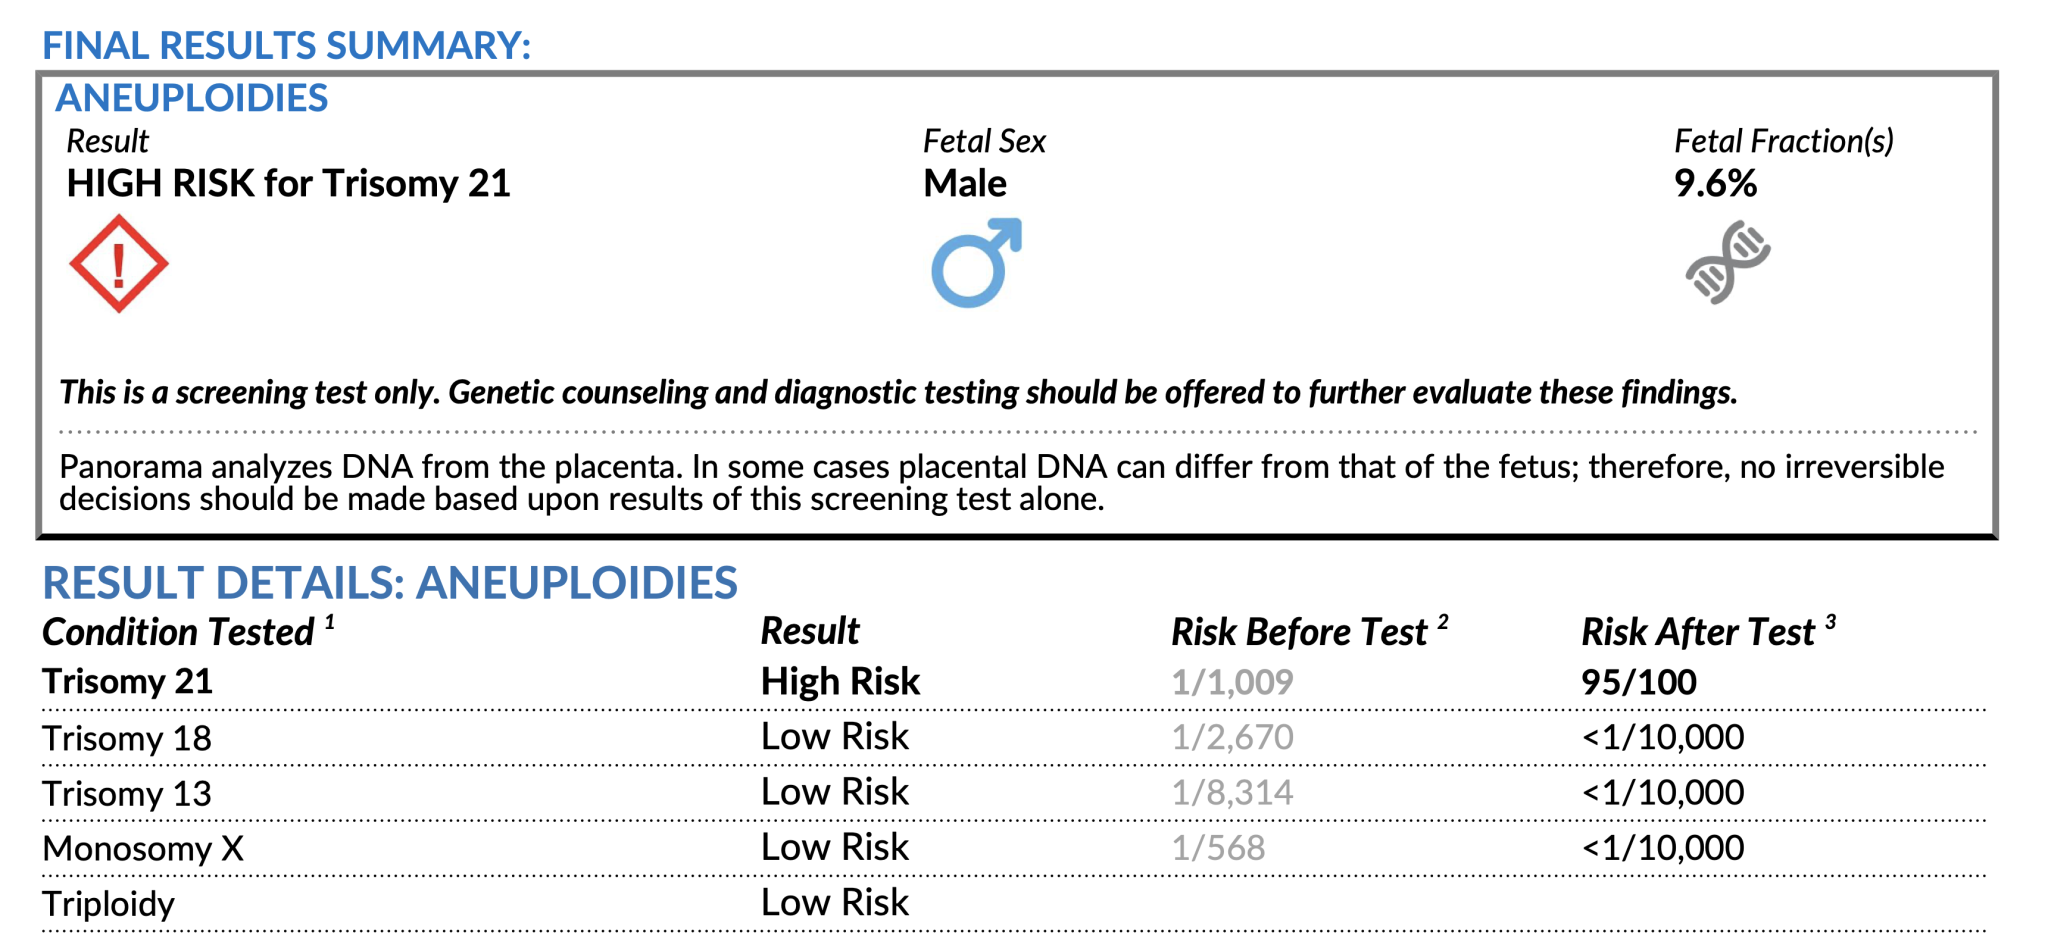Select the Aneuploidies section title
Image resolution: width=2048 pixels, height=945 pixels.
point(191,98)
